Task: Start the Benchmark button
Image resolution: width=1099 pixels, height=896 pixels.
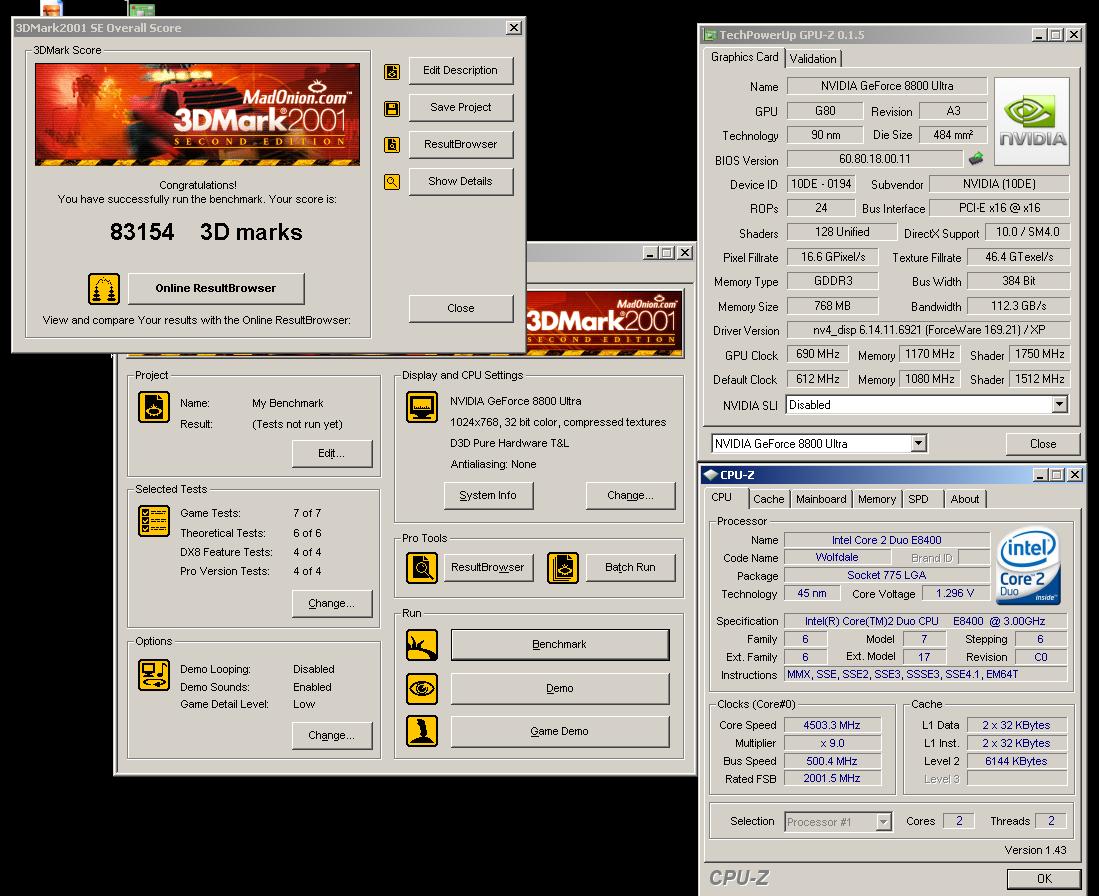Action: coord(559,645)
